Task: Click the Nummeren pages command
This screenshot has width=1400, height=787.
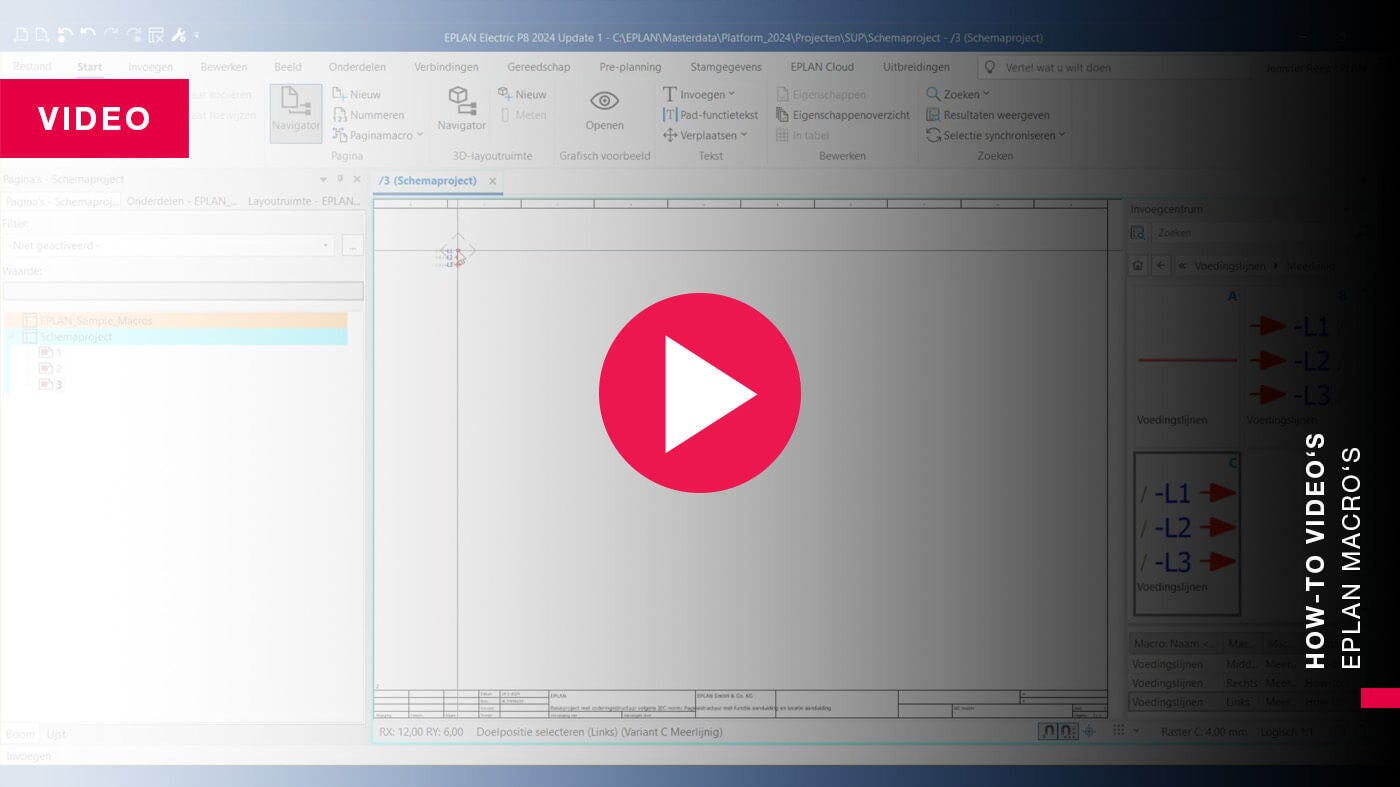Action: [x=368, y=115]
